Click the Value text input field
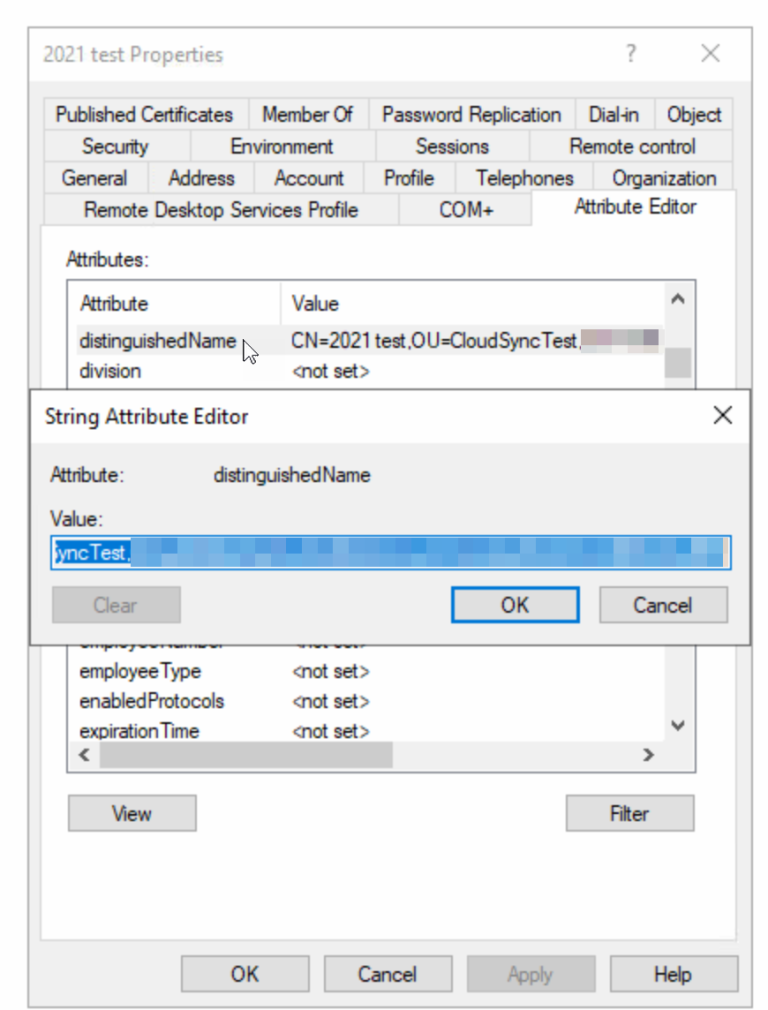This screenshot has height=1010, width=768. pos(390,553)
